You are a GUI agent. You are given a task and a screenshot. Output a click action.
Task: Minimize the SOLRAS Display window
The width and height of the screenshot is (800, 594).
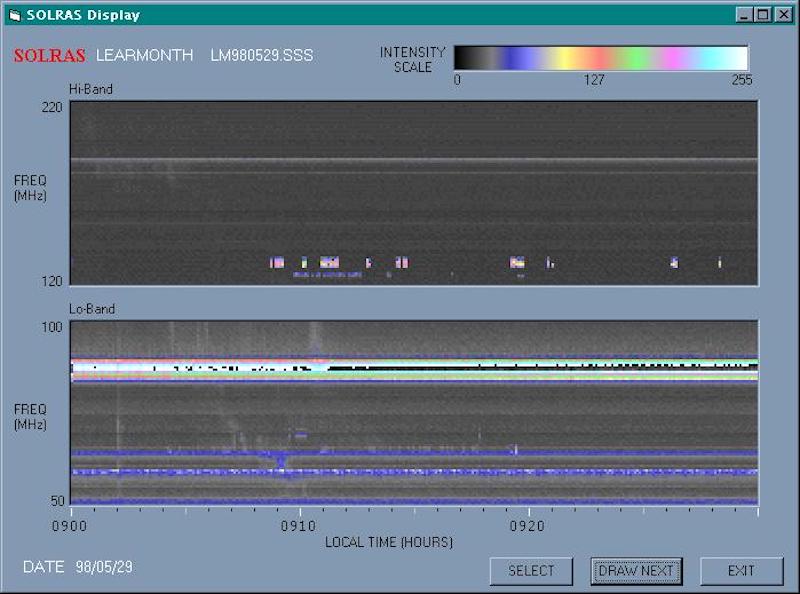click(x=745, y=15)
